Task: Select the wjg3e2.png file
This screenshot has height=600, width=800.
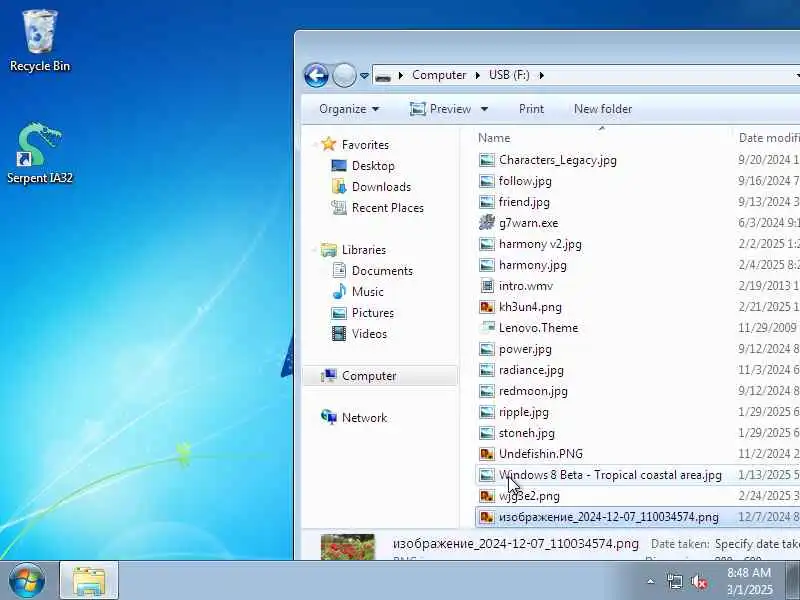Action: 529,496
